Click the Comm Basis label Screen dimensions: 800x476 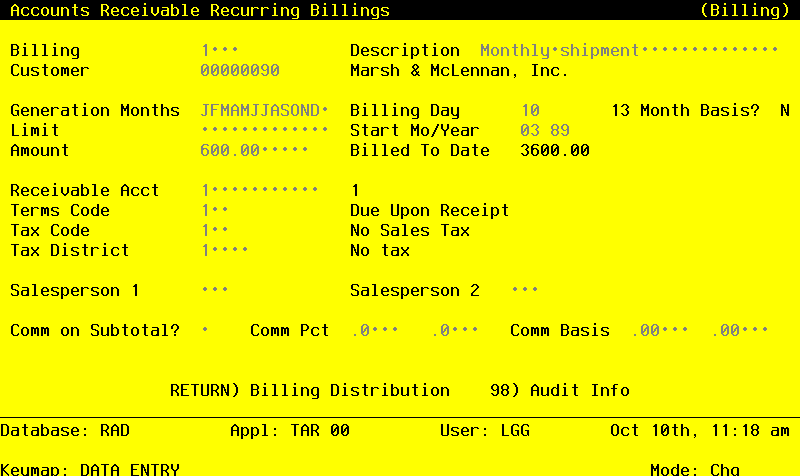point(560,330)
